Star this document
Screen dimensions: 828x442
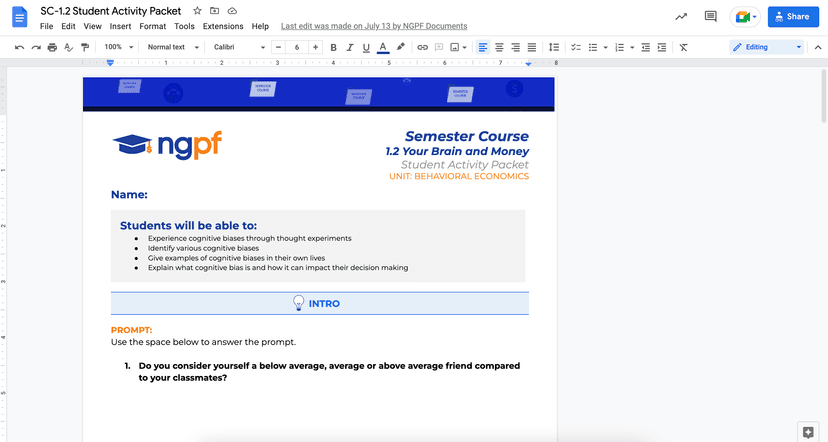pyautogui.click(x=196, y=10)
